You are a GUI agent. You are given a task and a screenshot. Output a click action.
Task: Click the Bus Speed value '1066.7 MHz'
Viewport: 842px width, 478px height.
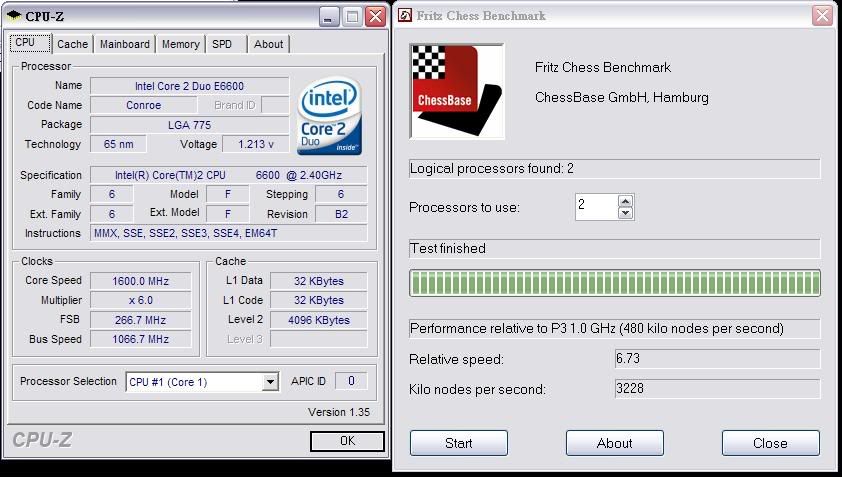tap(141, 339)
